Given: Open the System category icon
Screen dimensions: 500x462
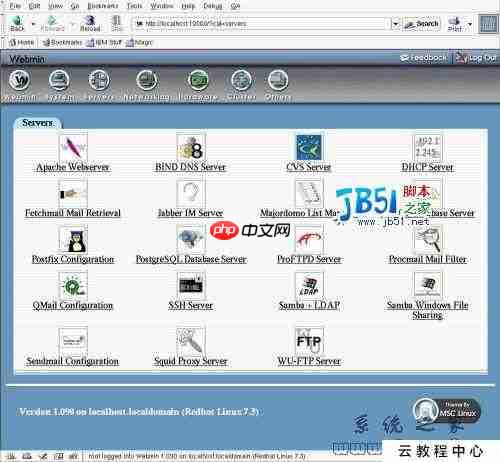Looking at the screenshot, I should click(x=59, y=80).
